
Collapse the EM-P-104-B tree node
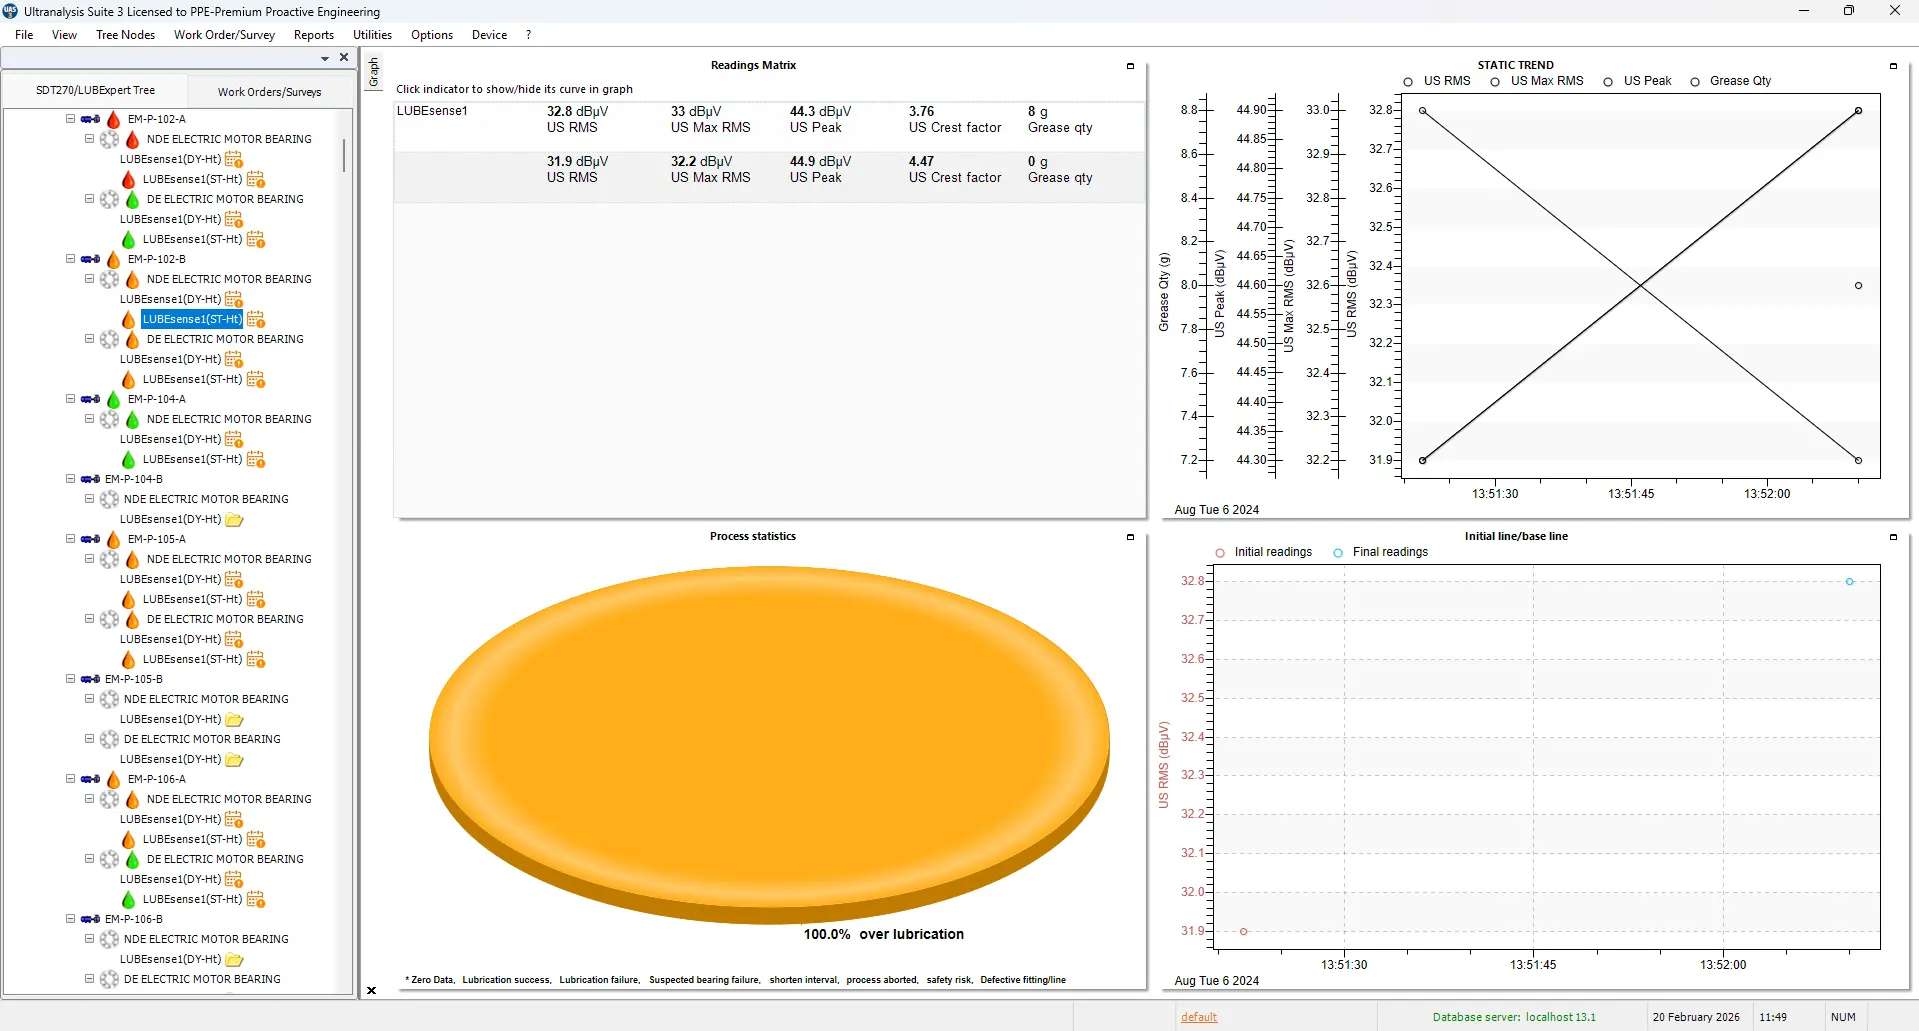[x=71, y=479]
